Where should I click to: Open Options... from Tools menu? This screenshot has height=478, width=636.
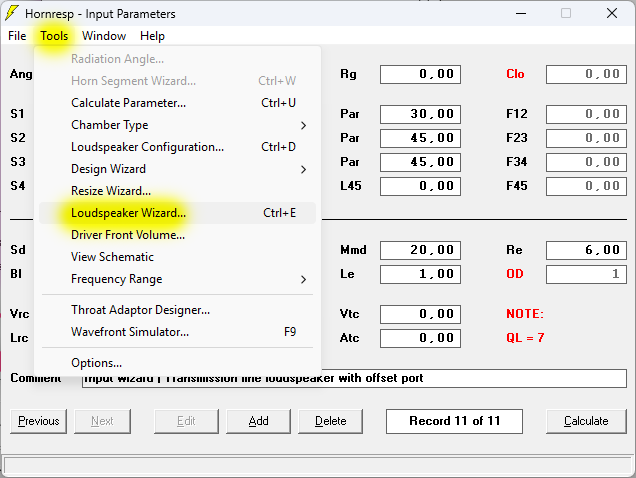[x=177, y=363]
